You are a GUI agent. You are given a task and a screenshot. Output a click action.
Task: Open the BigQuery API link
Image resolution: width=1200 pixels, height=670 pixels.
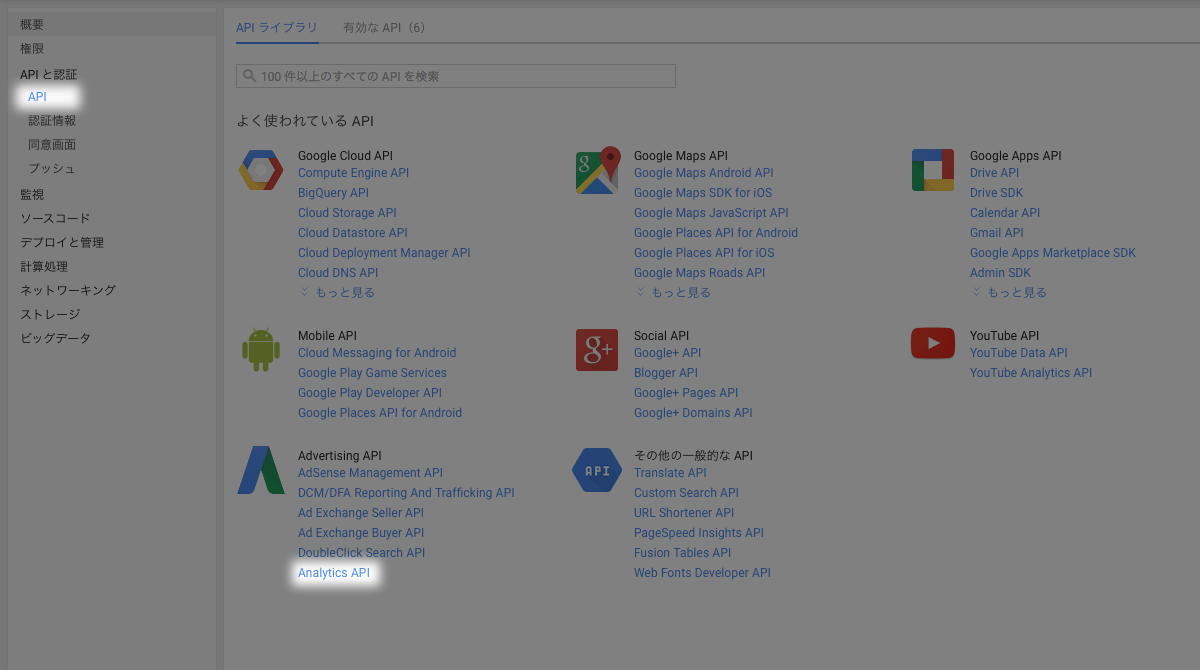(x=333, y=193)
